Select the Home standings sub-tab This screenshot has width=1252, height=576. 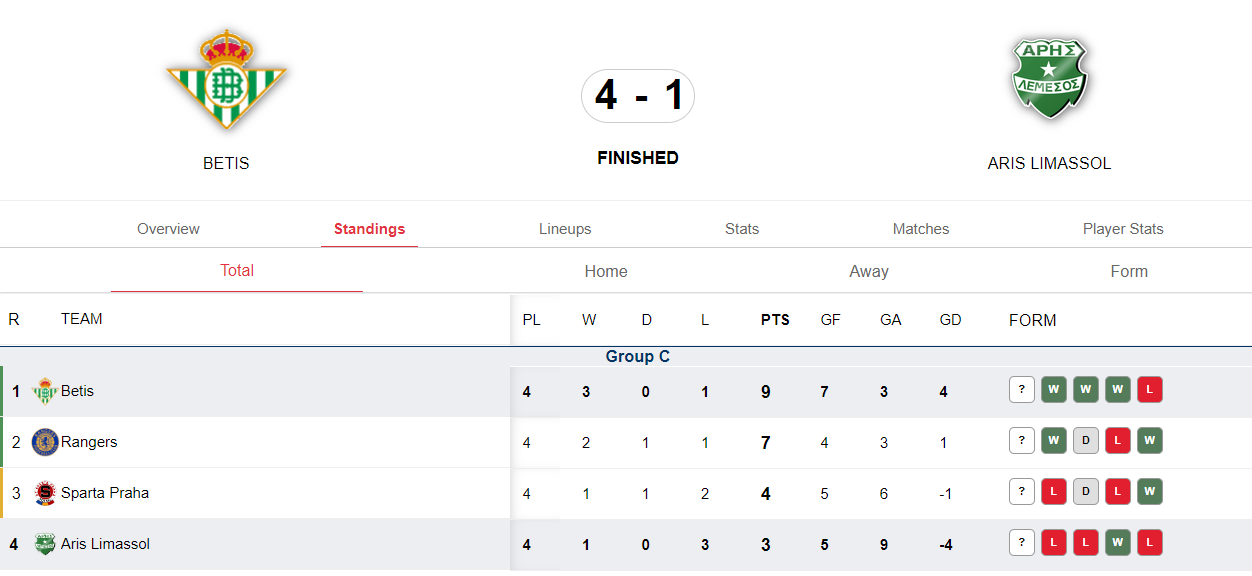pyautogui.click(x=606, y=271)
